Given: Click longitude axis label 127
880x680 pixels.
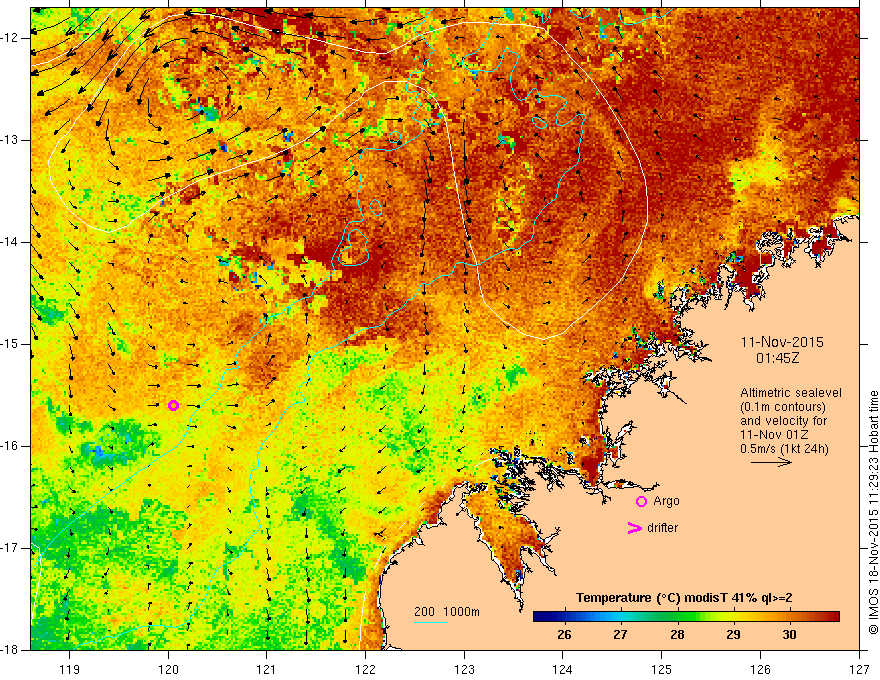Looking at the screenshot, I should pos(859,669).
